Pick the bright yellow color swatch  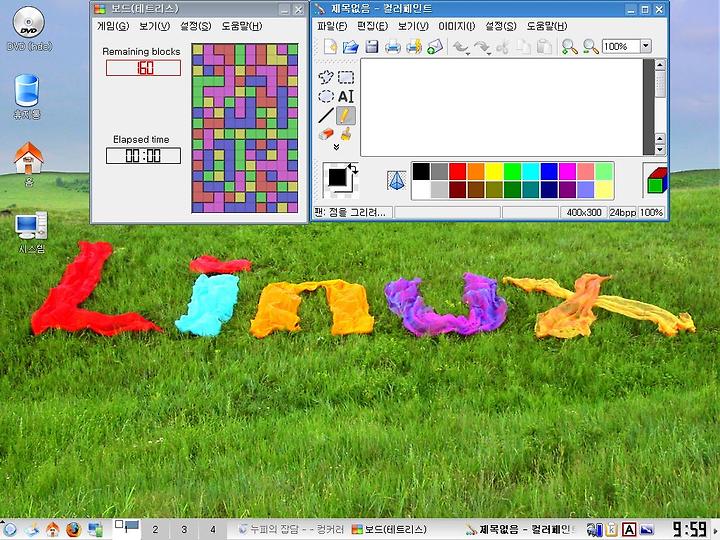[x=494, y=171]
